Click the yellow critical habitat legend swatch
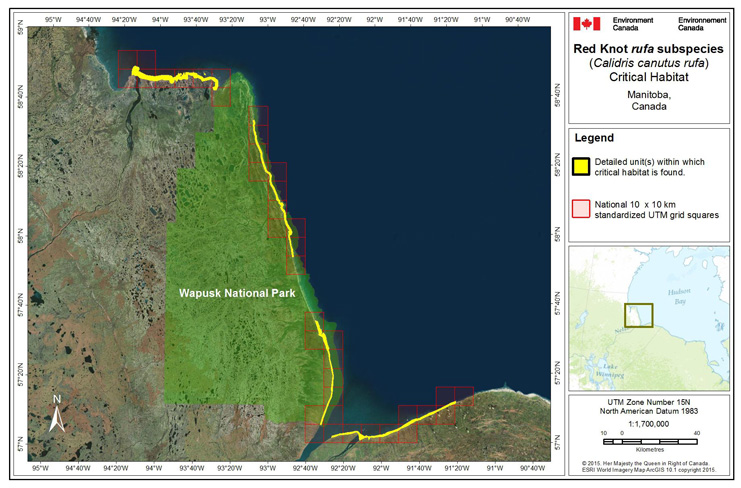The width and height of the screenshot is (741, 488). click(x=579, y=166)
